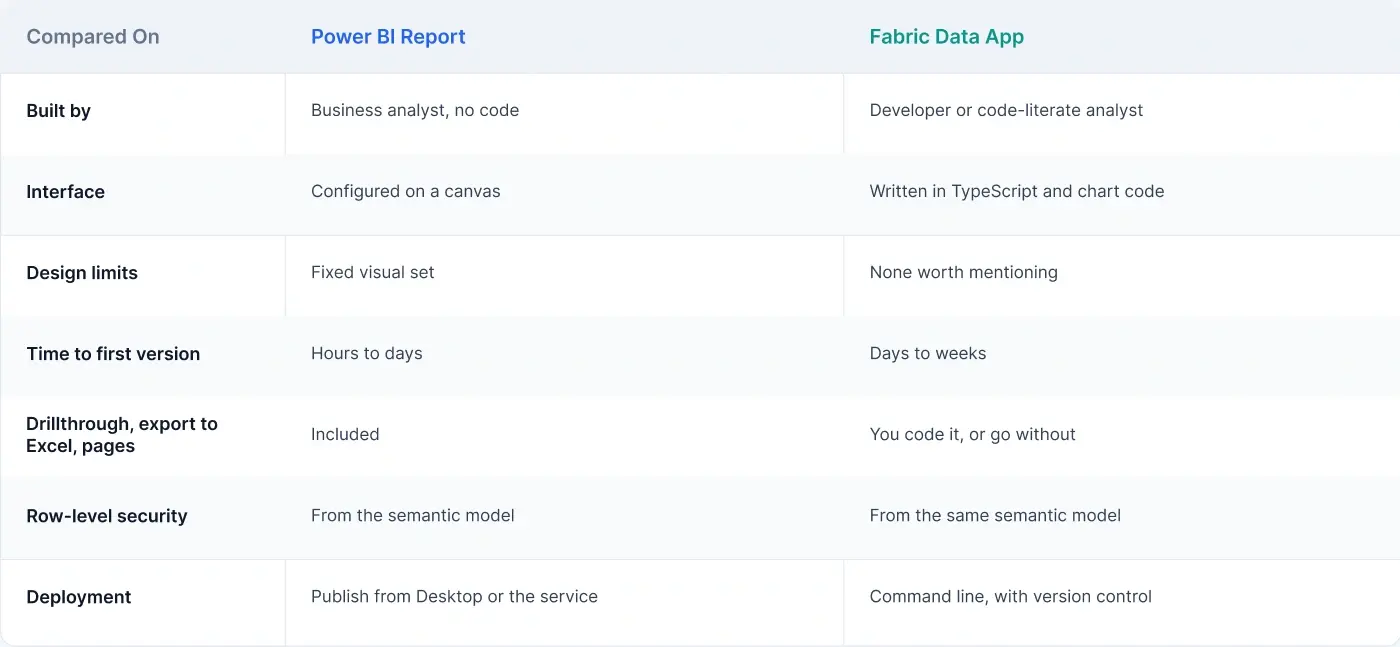
Task: Select the 'Row-level security' row label
Action: [x=107, y=516]
